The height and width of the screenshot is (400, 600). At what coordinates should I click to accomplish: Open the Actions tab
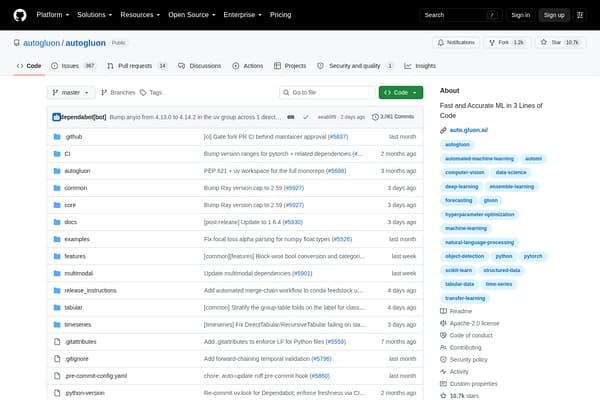tap(248, 66)
